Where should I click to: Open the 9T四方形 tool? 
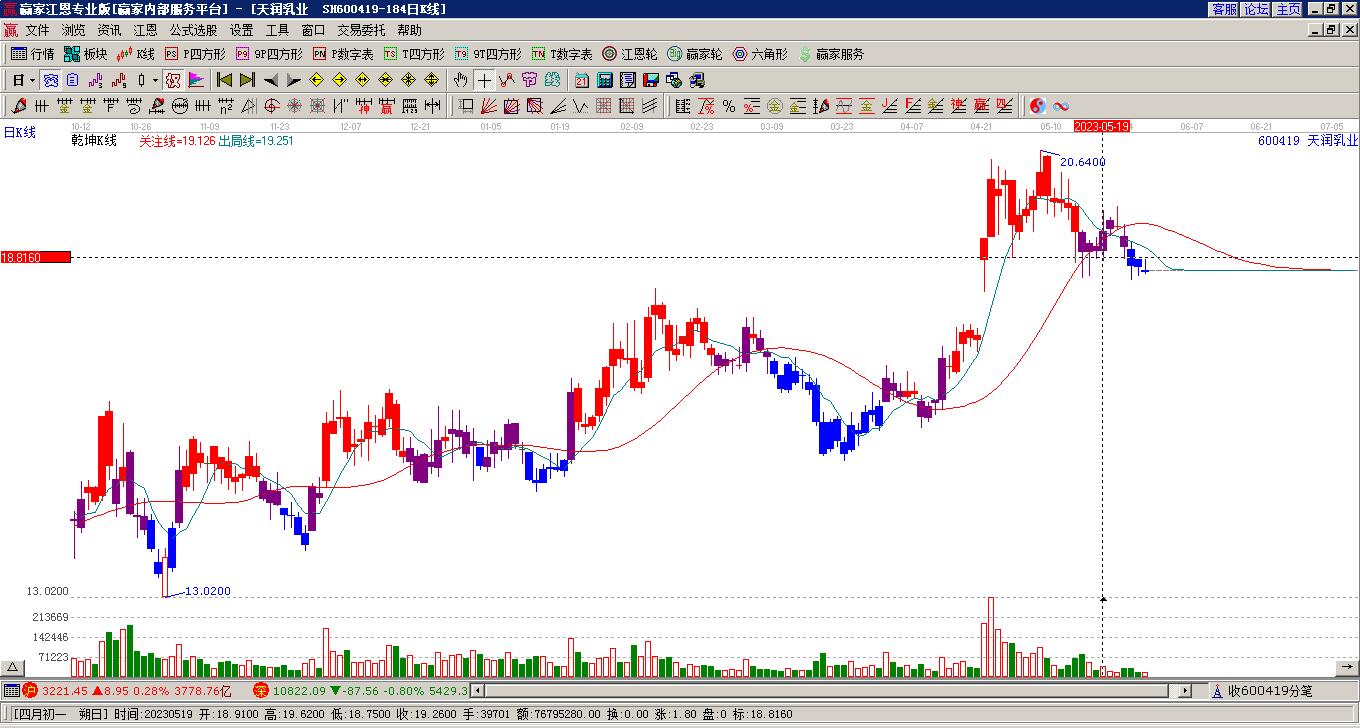(x=488, y=54)
